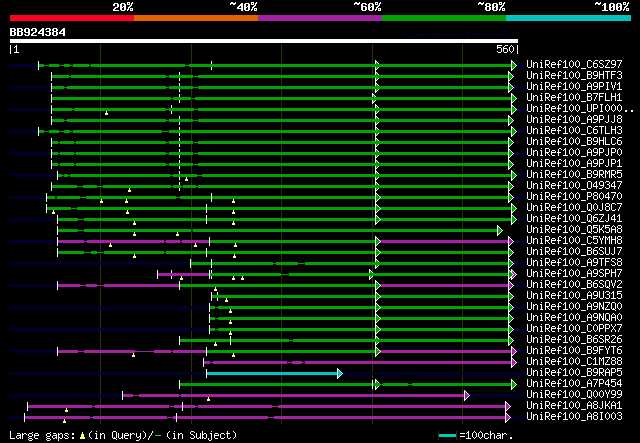Click the UniRef100_A8I003 label

574,417
